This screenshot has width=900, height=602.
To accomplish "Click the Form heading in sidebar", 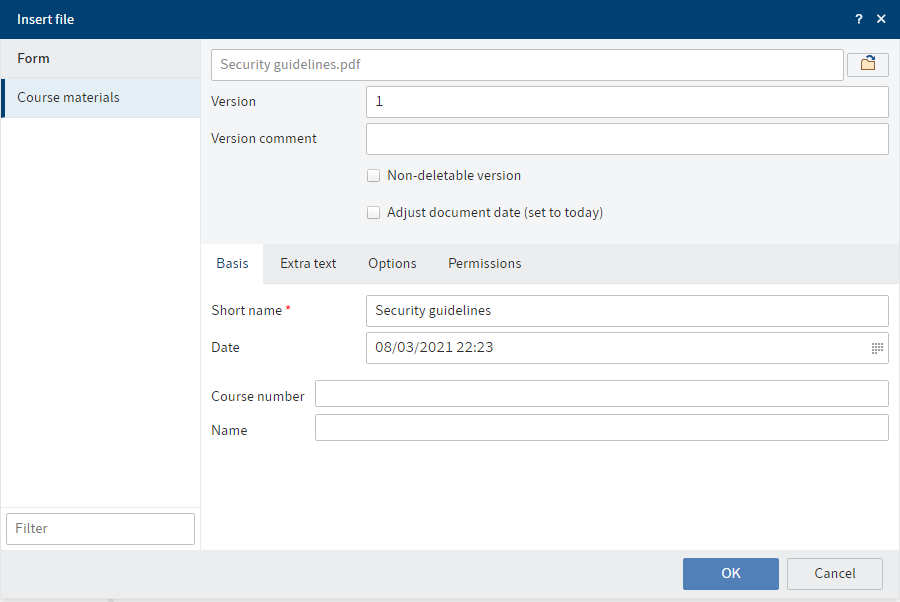I will [x=33, y=59].
